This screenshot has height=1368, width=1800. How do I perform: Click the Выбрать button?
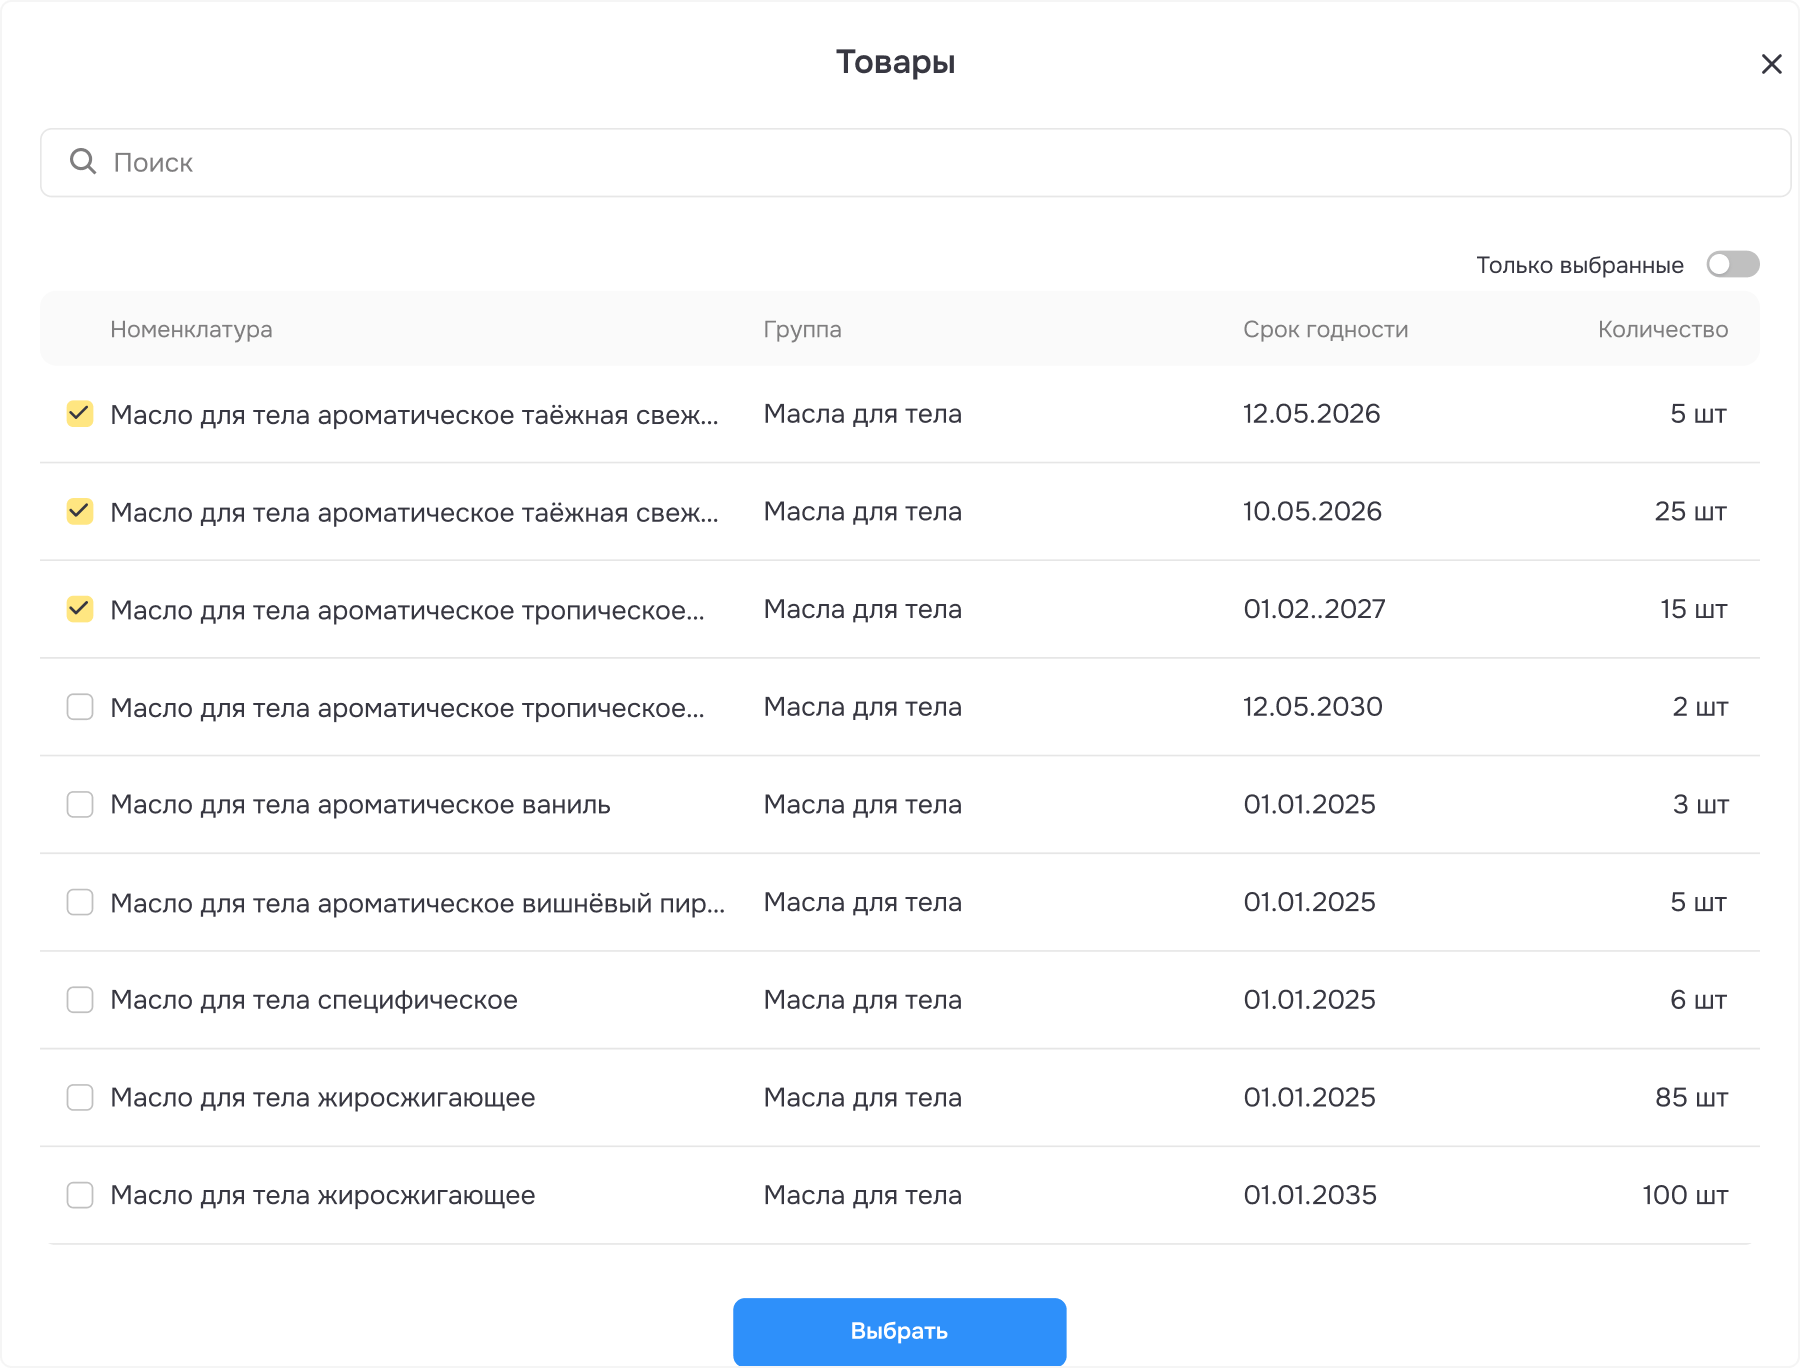tap(899, 1331)
